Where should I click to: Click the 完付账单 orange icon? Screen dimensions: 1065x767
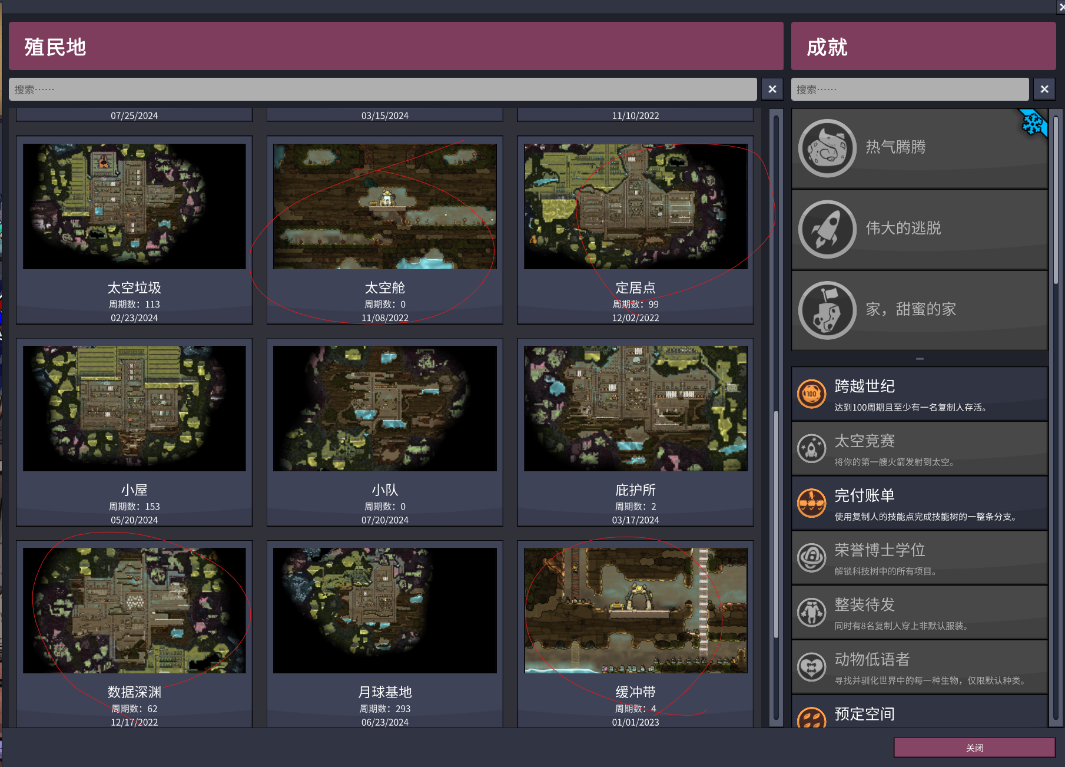tap(811, 503)
